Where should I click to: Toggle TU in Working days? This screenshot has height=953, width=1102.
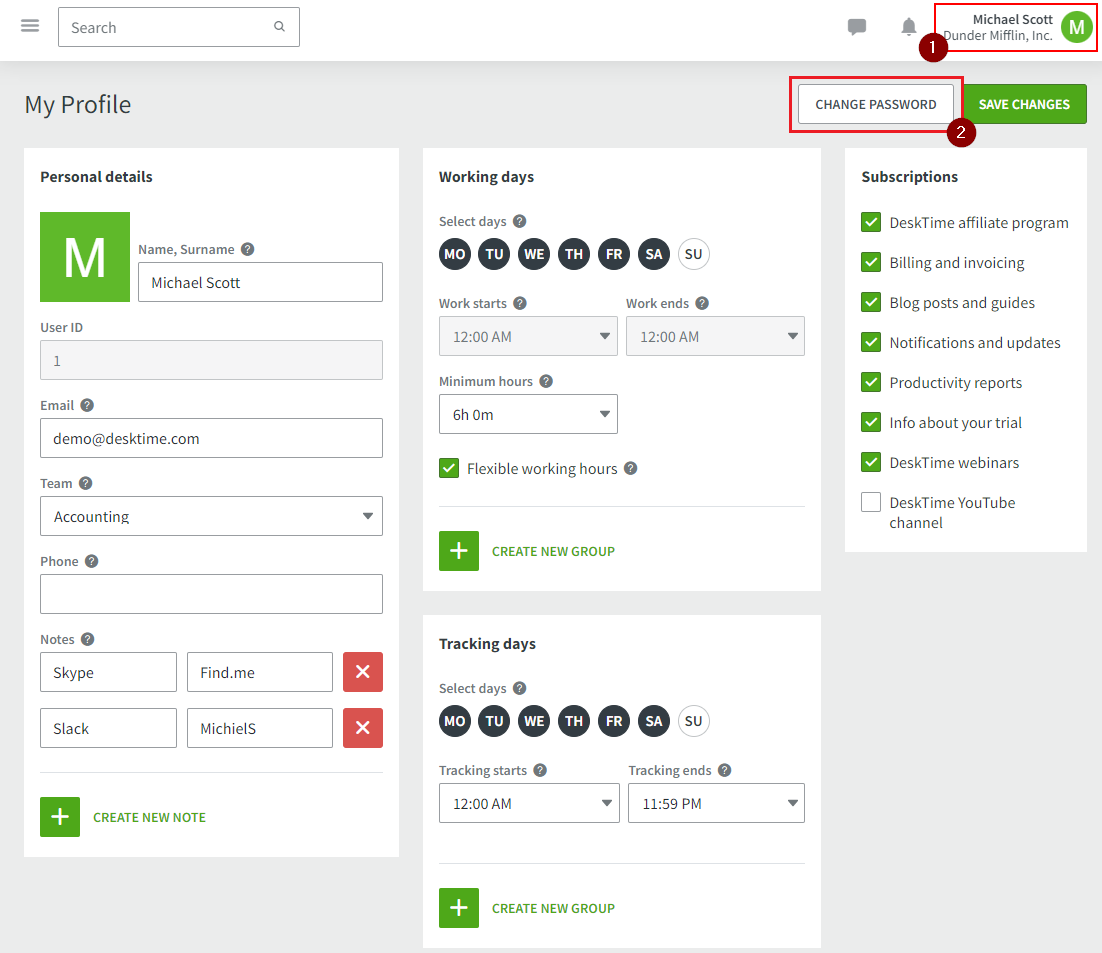point(495,254)
